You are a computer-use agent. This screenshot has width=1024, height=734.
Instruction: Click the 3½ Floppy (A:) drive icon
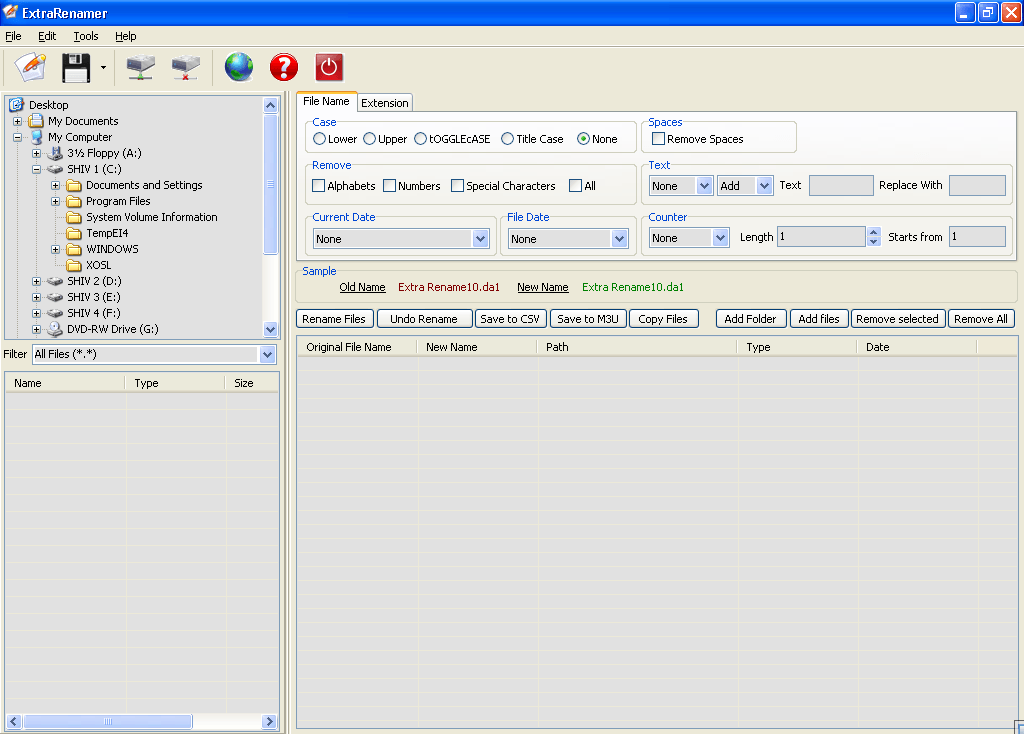[x=55, y=153]
